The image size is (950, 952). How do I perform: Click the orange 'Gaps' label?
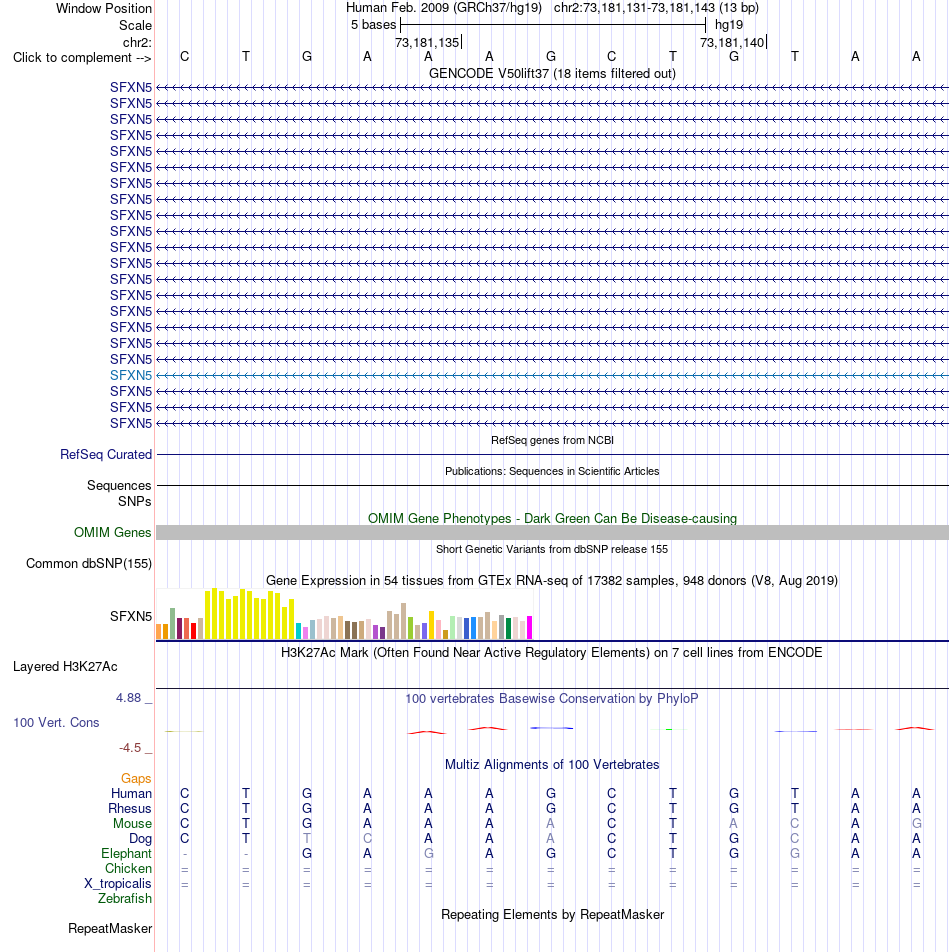point(136,778)
